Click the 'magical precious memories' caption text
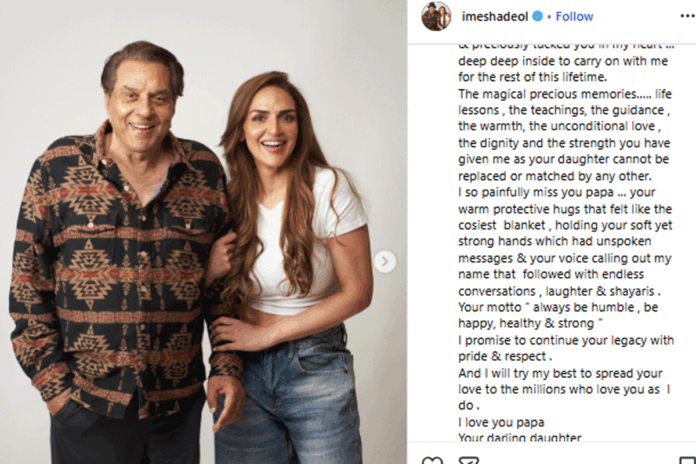 (547, 91)
